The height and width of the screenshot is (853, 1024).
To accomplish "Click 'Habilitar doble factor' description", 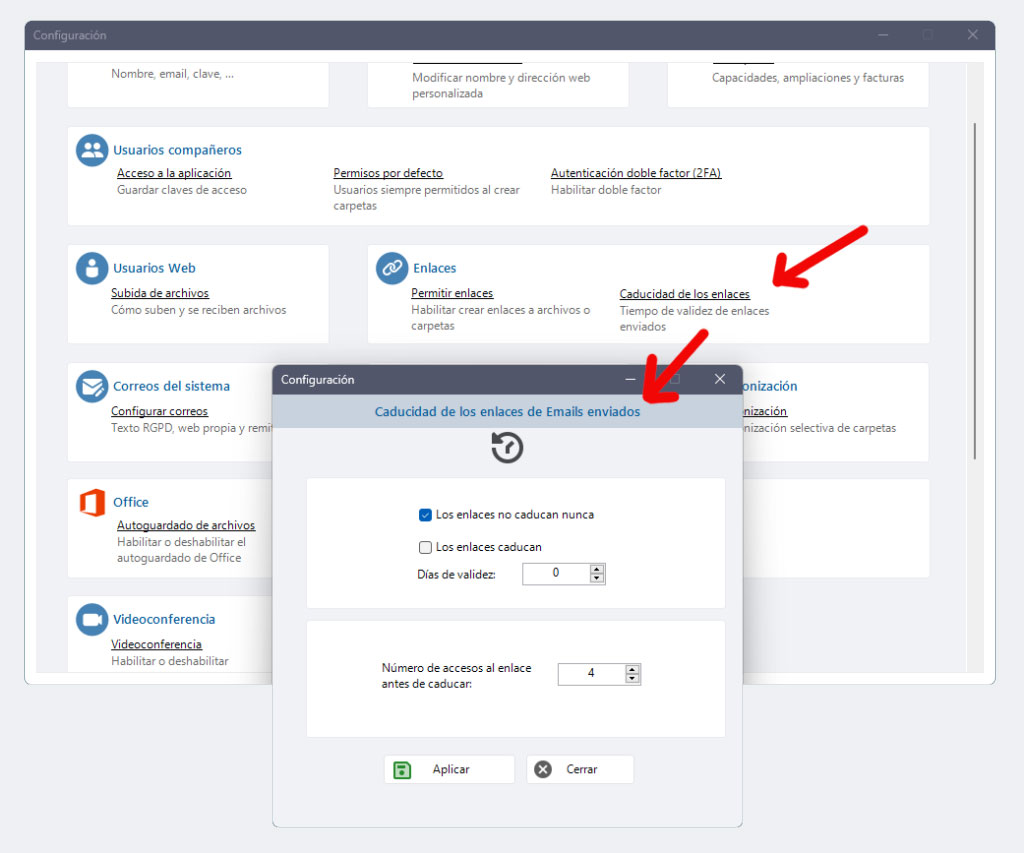I will point(606,190).
